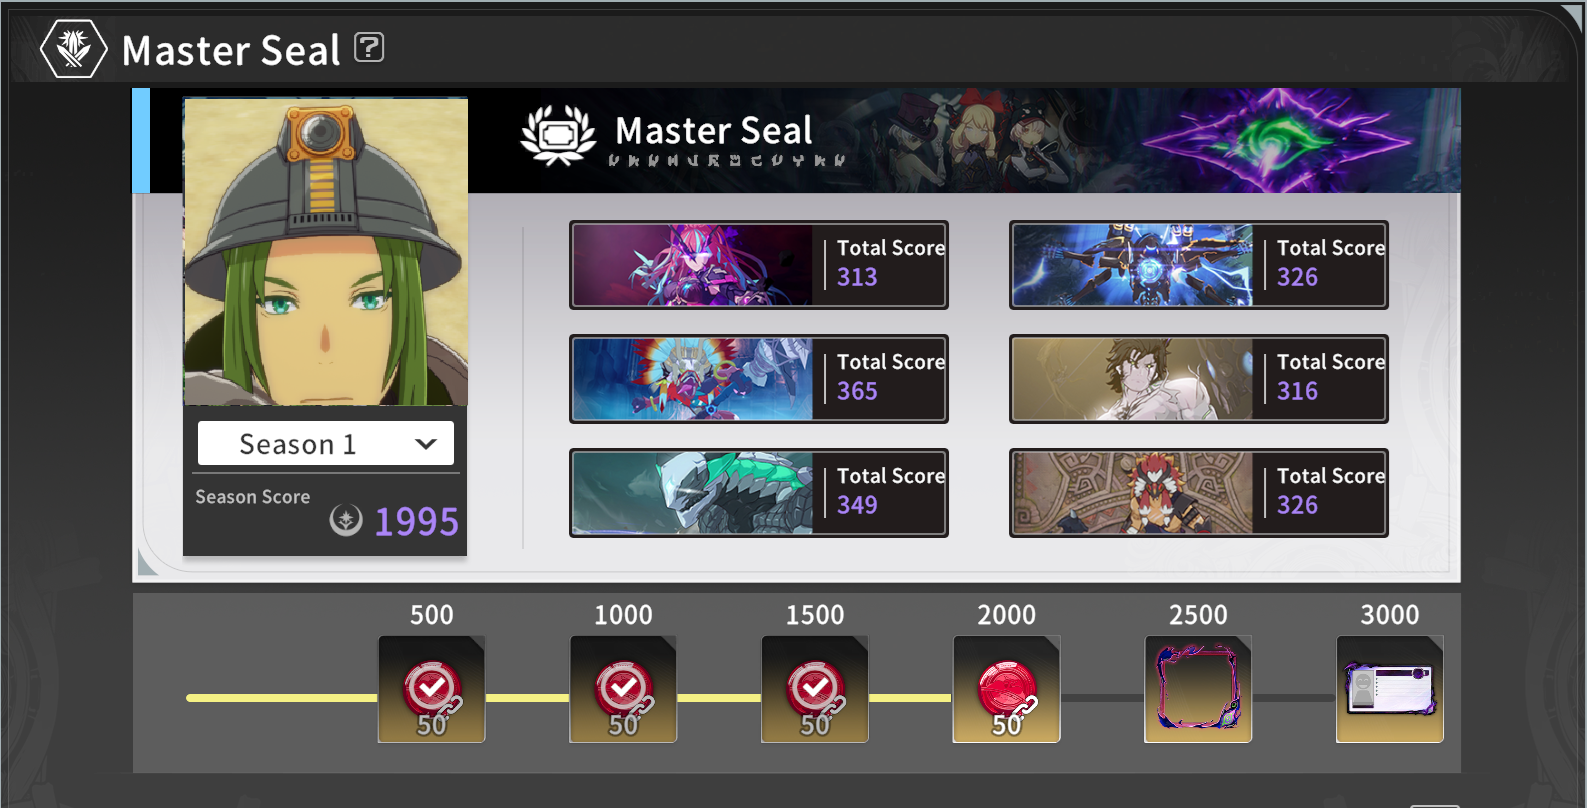The height and width of the screenshot is (808, 1587).
Task: Click the 1995 season score value
Action: point(416,521)
